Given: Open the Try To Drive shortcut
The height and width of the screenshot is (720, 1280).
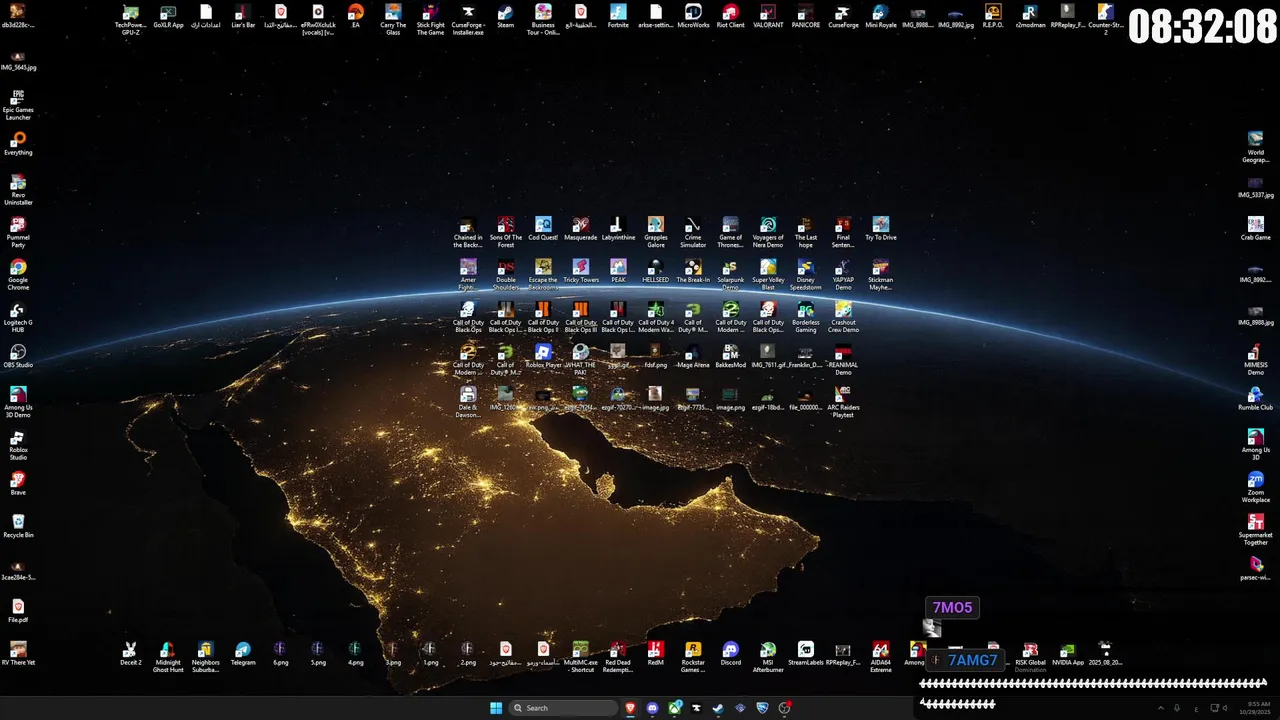Looking at the screenshot, I should tap(881, 229).
